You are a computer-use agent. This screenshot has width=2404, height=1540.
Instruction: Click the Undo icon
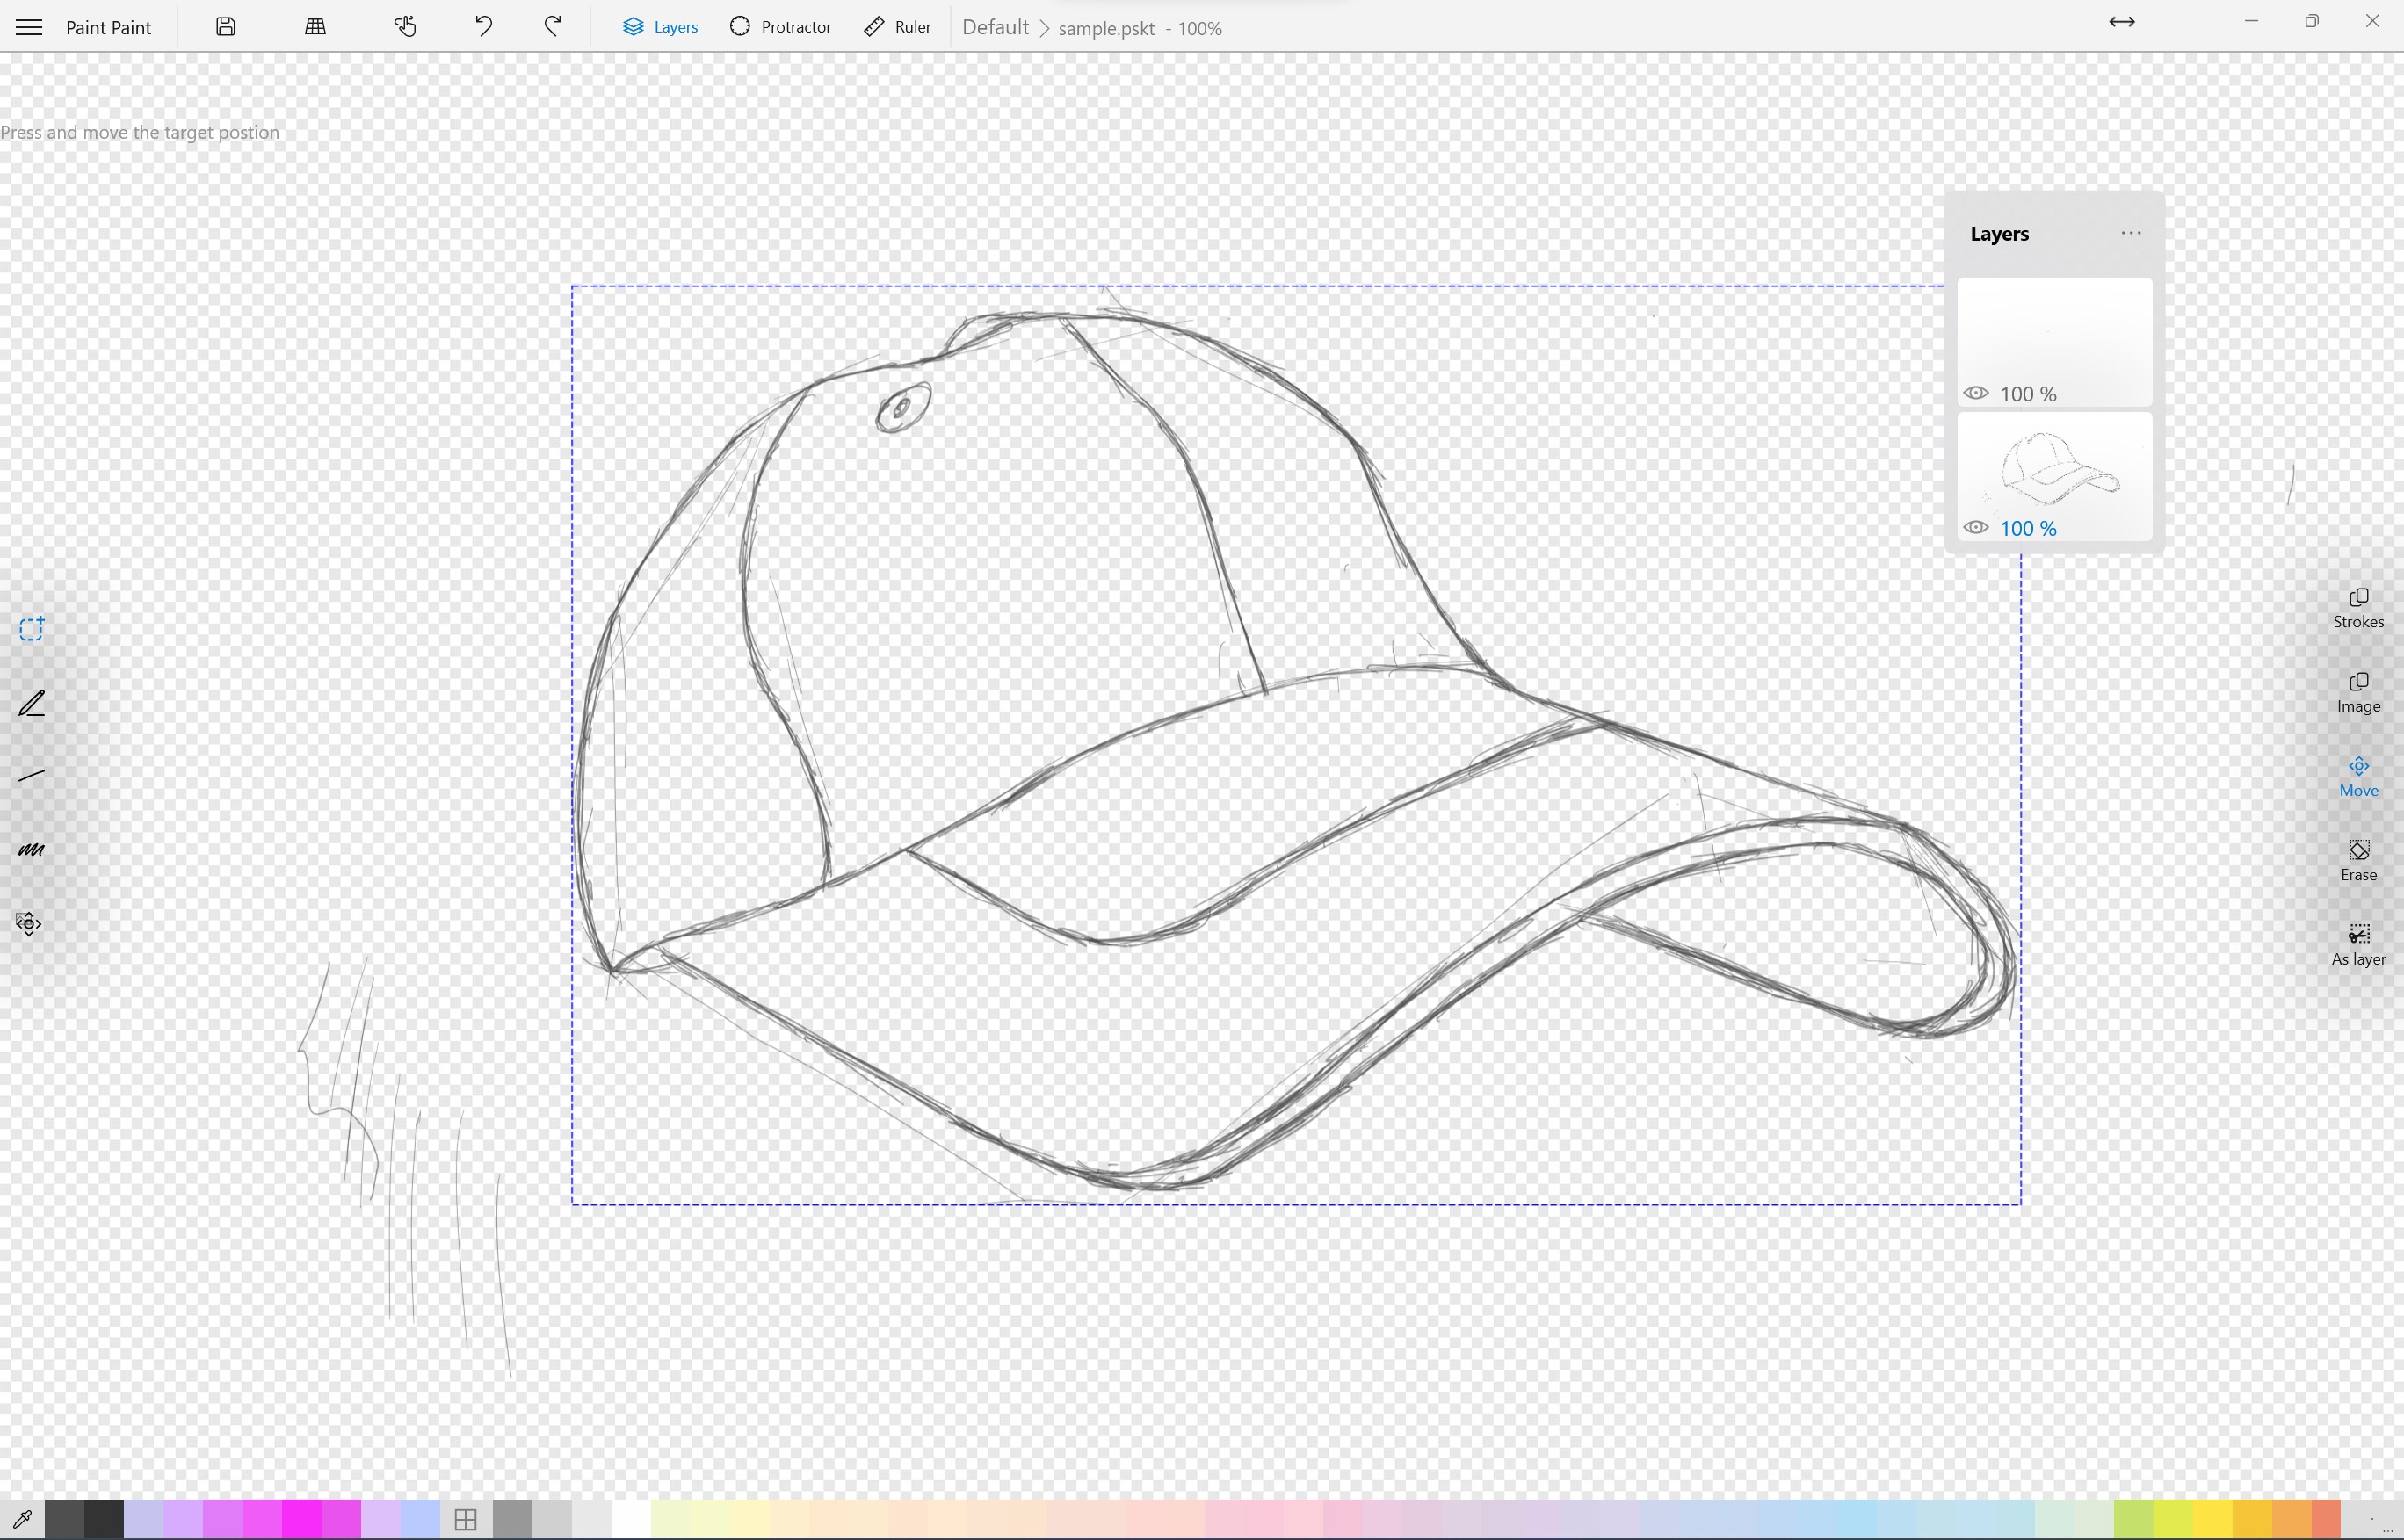coord(483,26)
